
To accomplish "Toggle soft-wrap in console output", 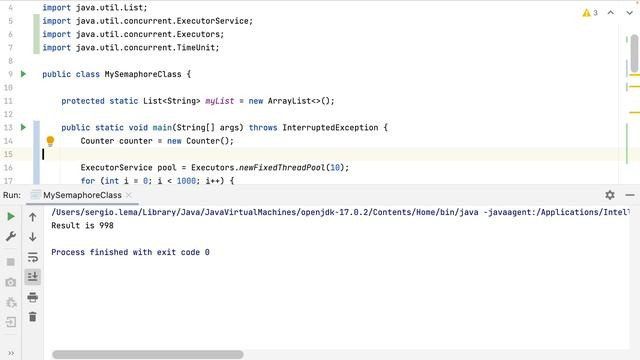I will click(33, 257).
